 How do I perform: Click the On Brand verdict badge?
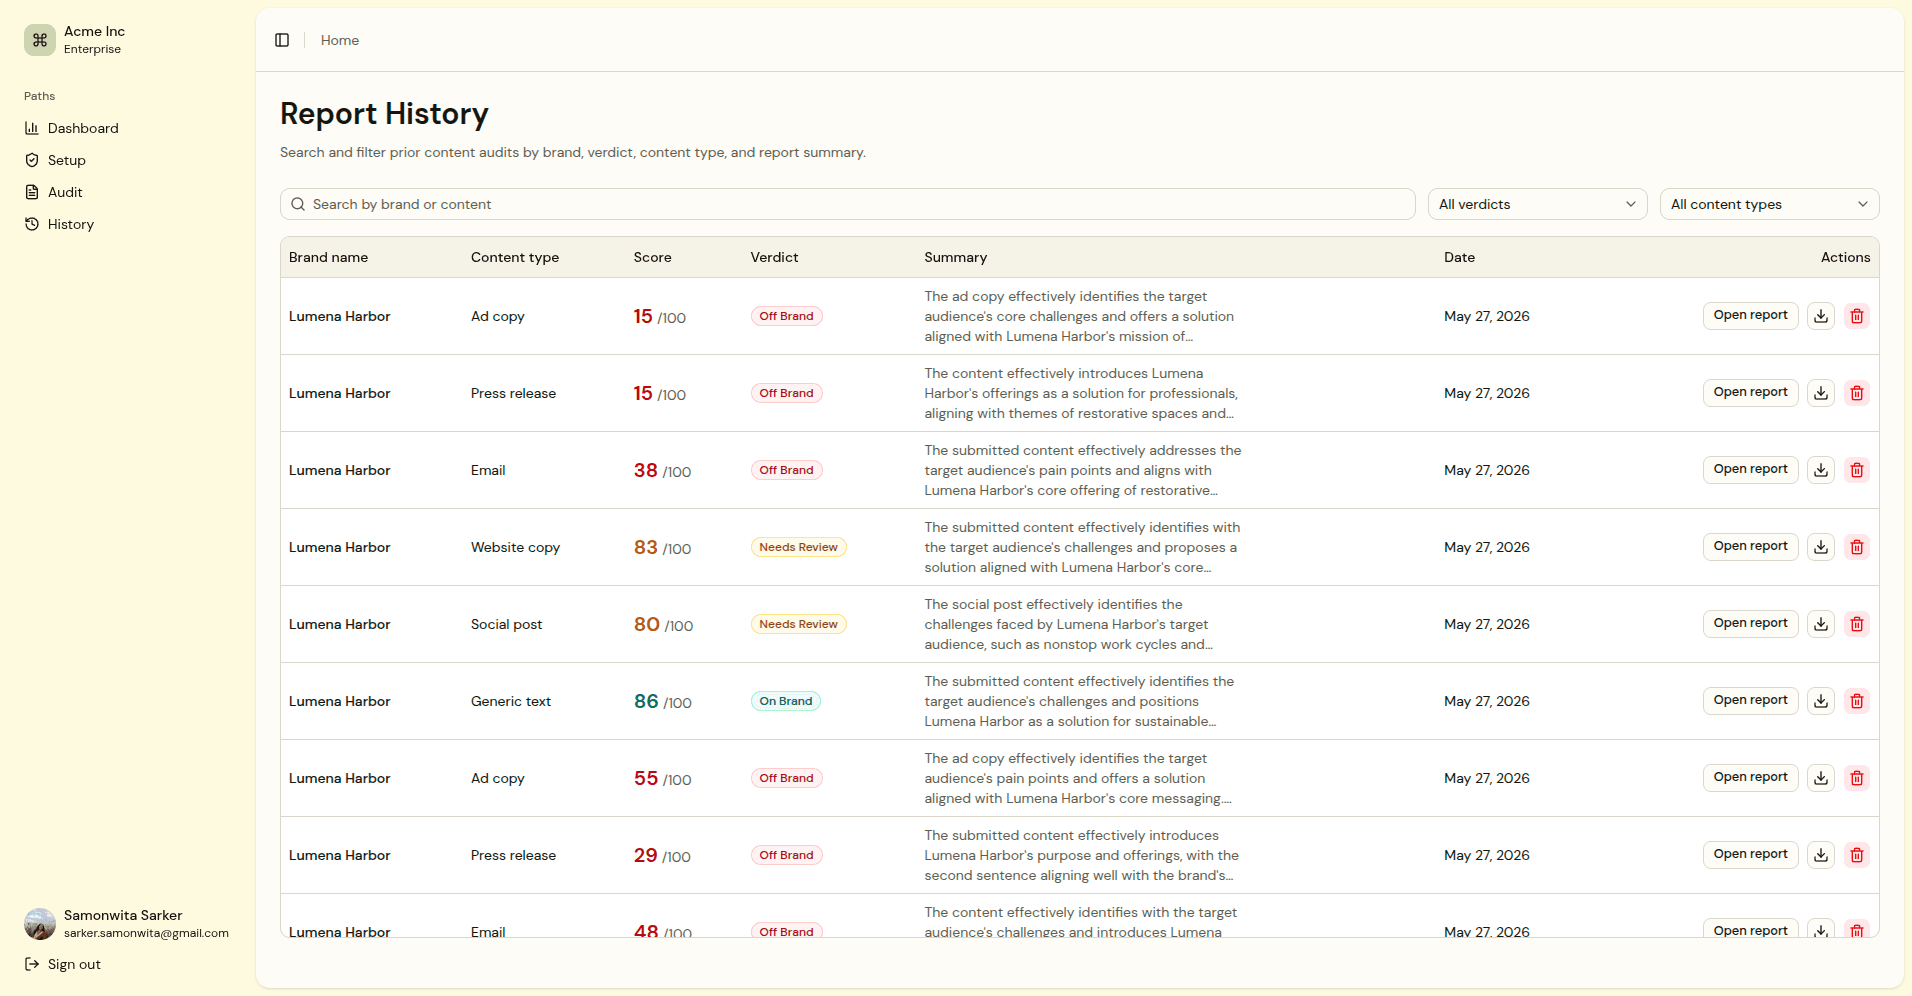786,701
